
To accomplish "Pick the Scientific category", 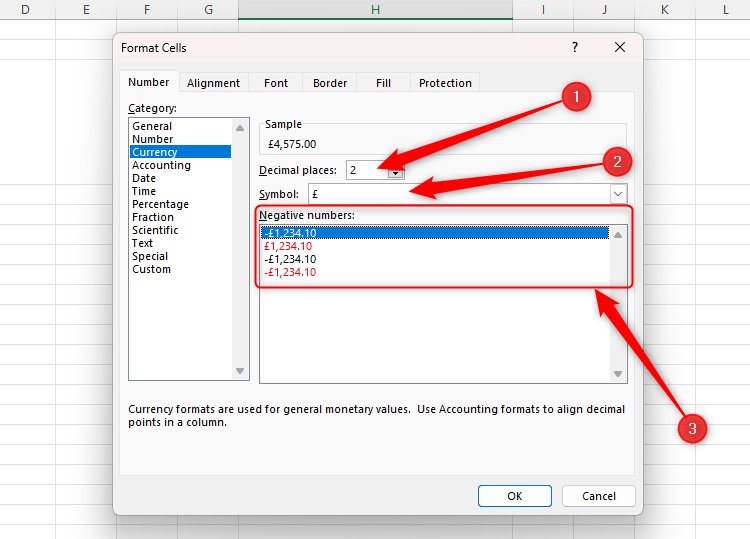I will point(181,230).
